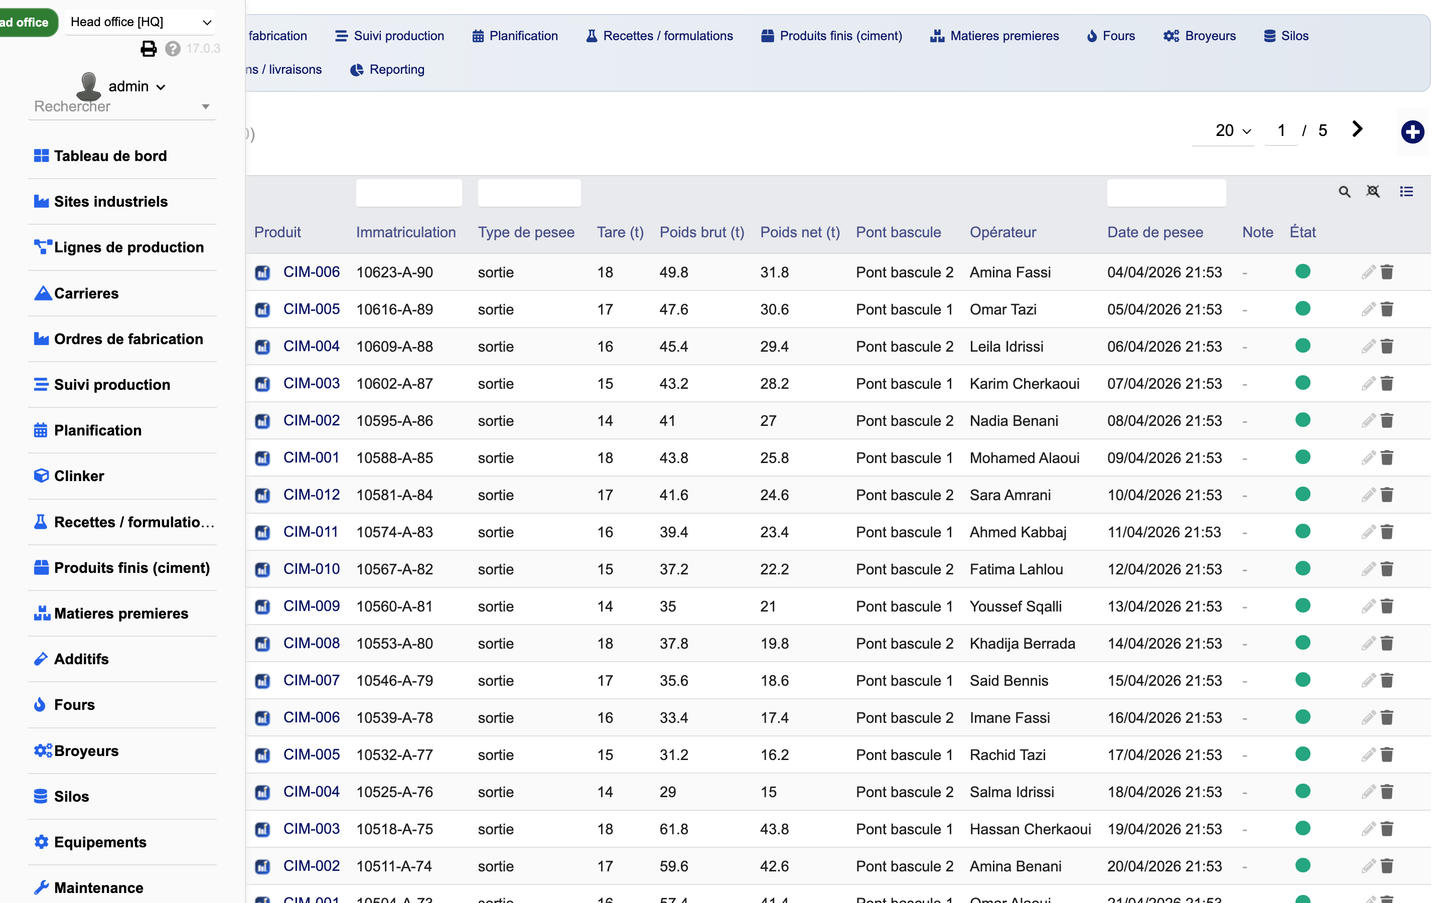Sort by the Pont bascule column header
This screenshot has height=903, width=1445.
[x=898, y=232]
